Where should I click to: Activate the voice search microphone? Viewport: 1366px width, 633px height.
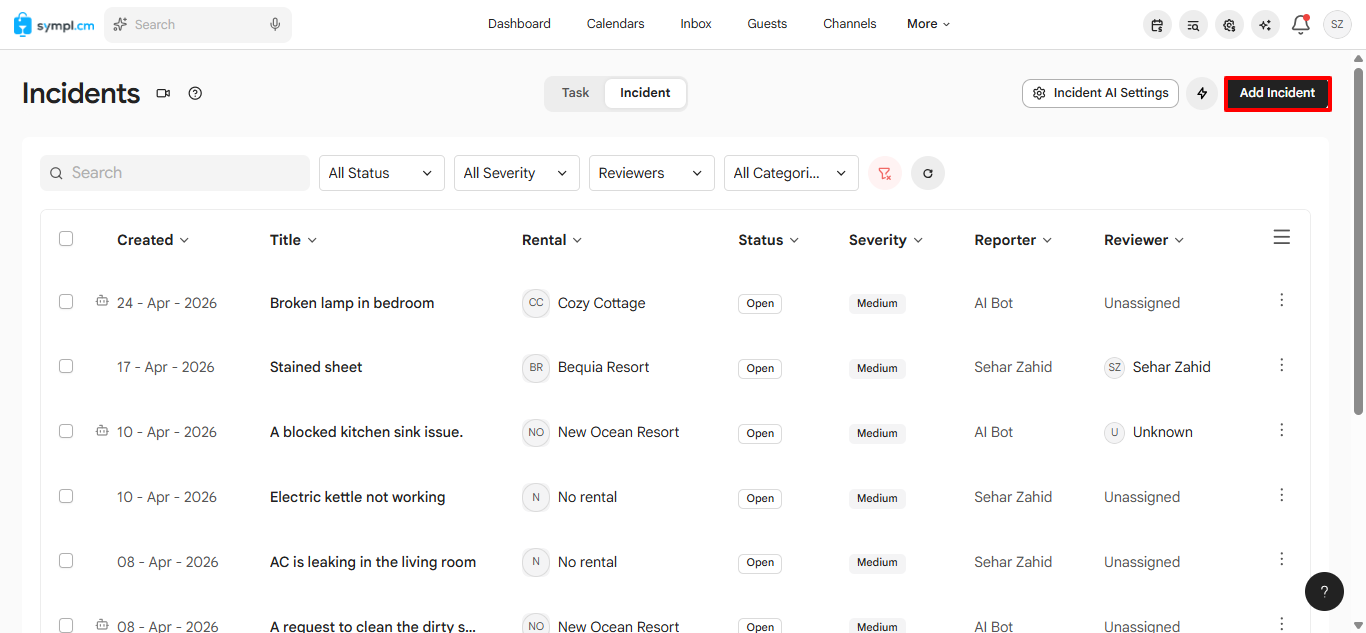[275, 24]
